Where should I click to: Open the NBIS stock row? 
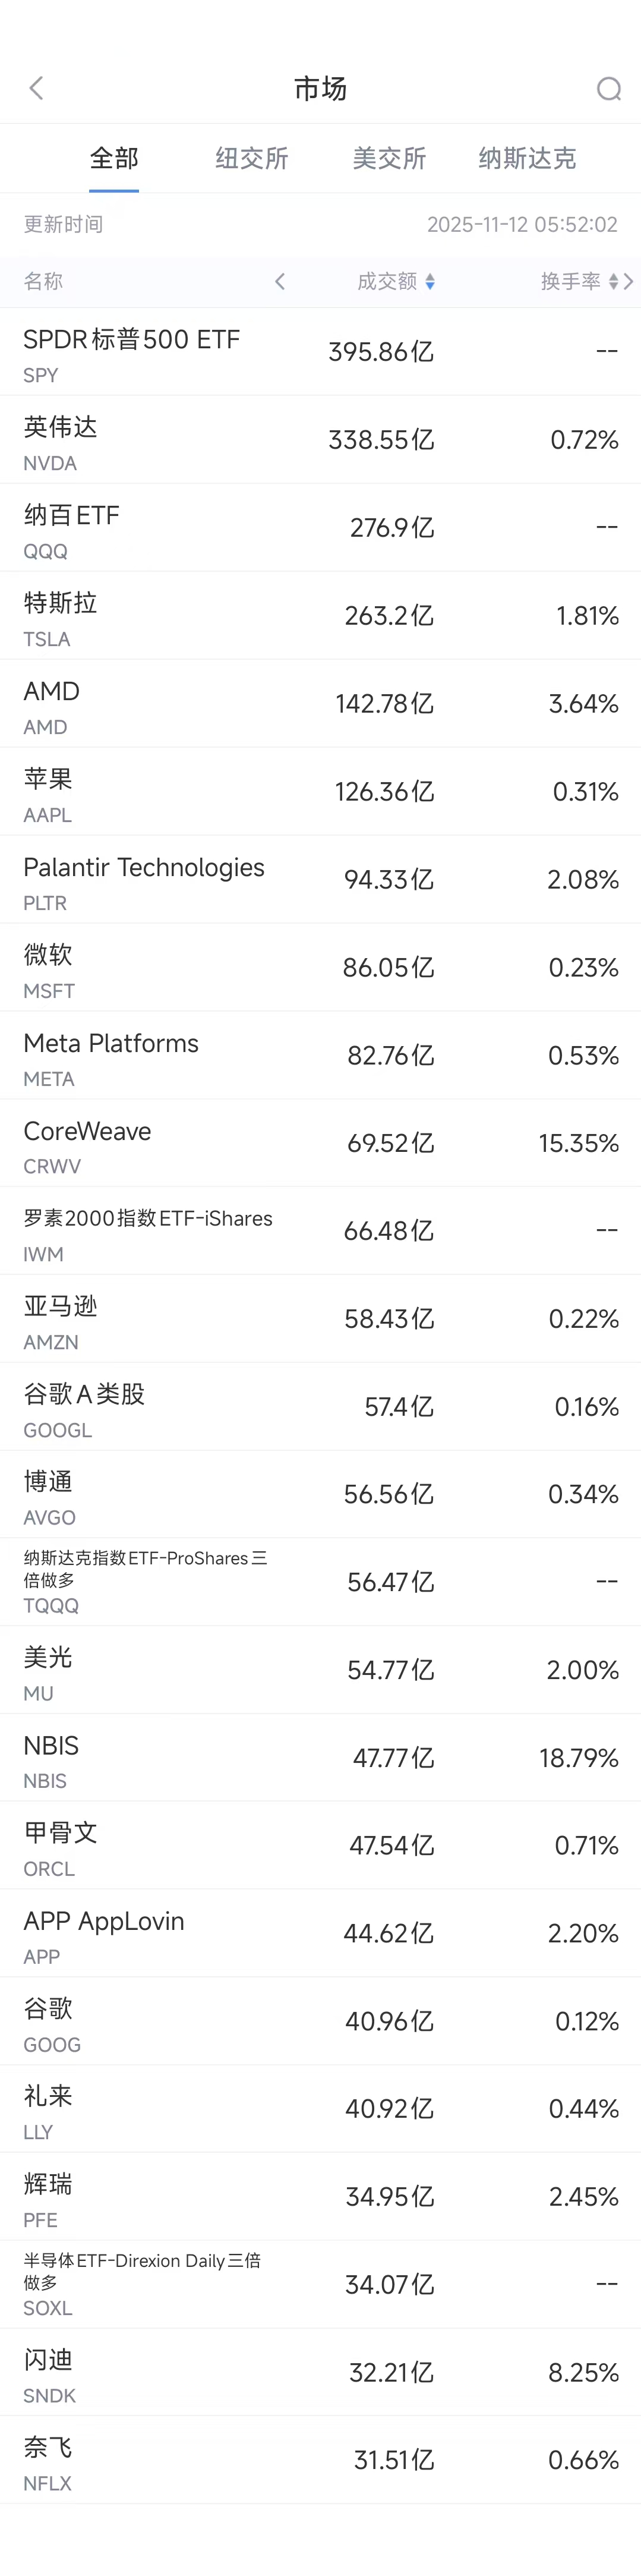tap(320, 1758)
